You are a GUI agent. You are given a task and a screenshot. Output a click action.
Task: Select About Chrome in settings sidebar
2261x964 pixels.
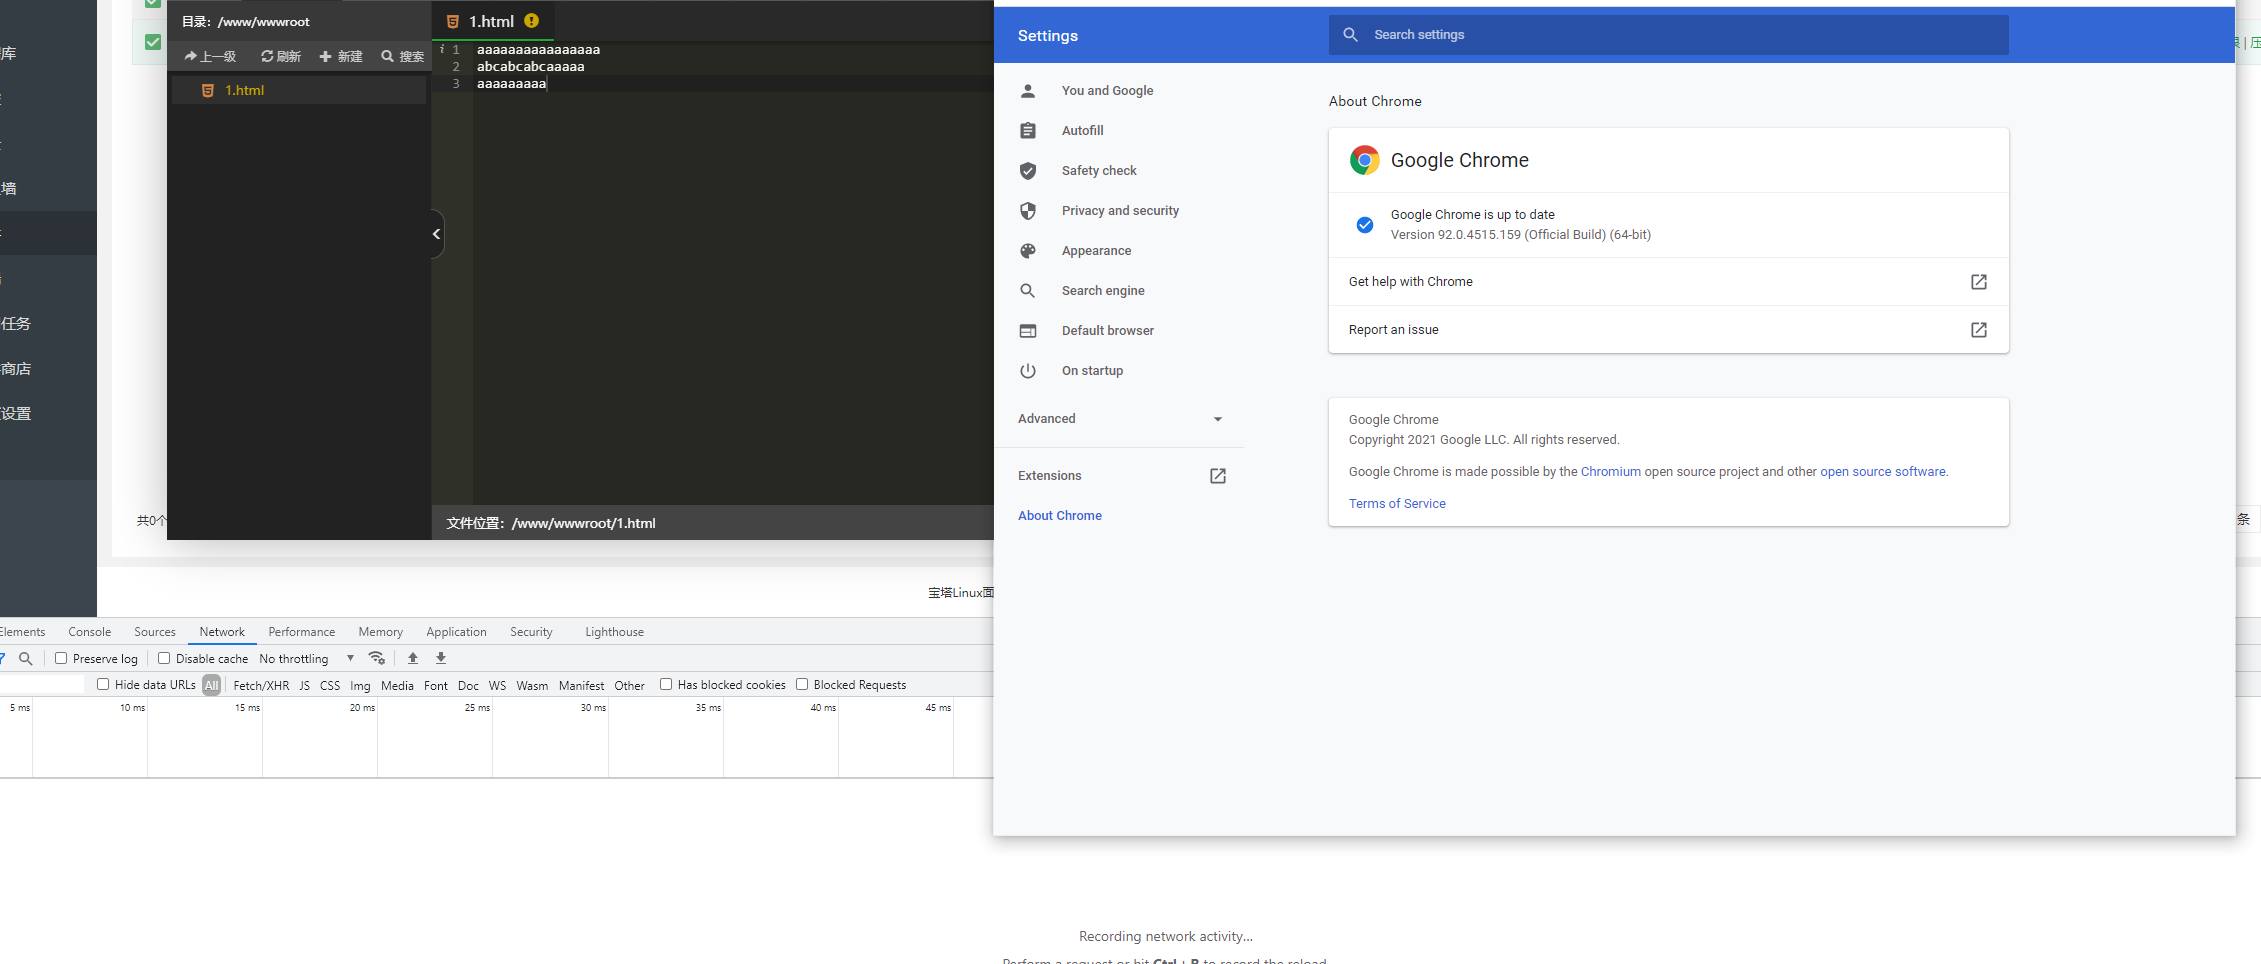click(x=1060, y=515)
